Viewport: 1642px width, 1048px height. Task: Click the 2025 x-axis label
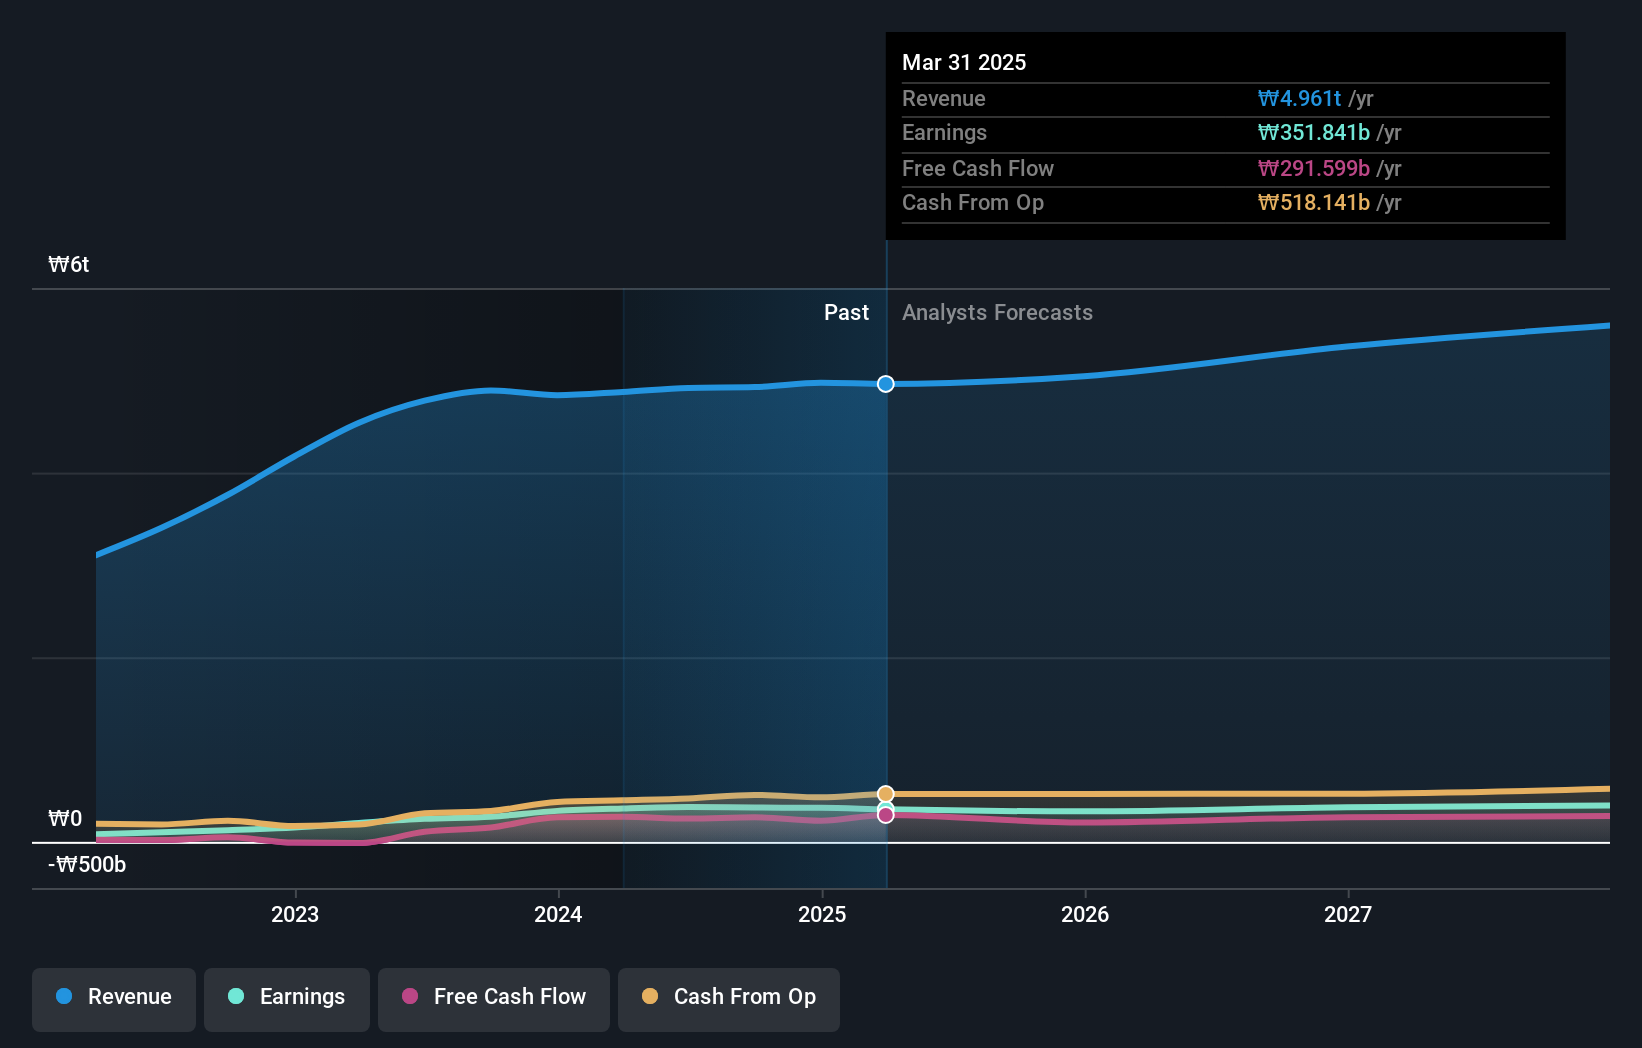(x=822, y=914)
